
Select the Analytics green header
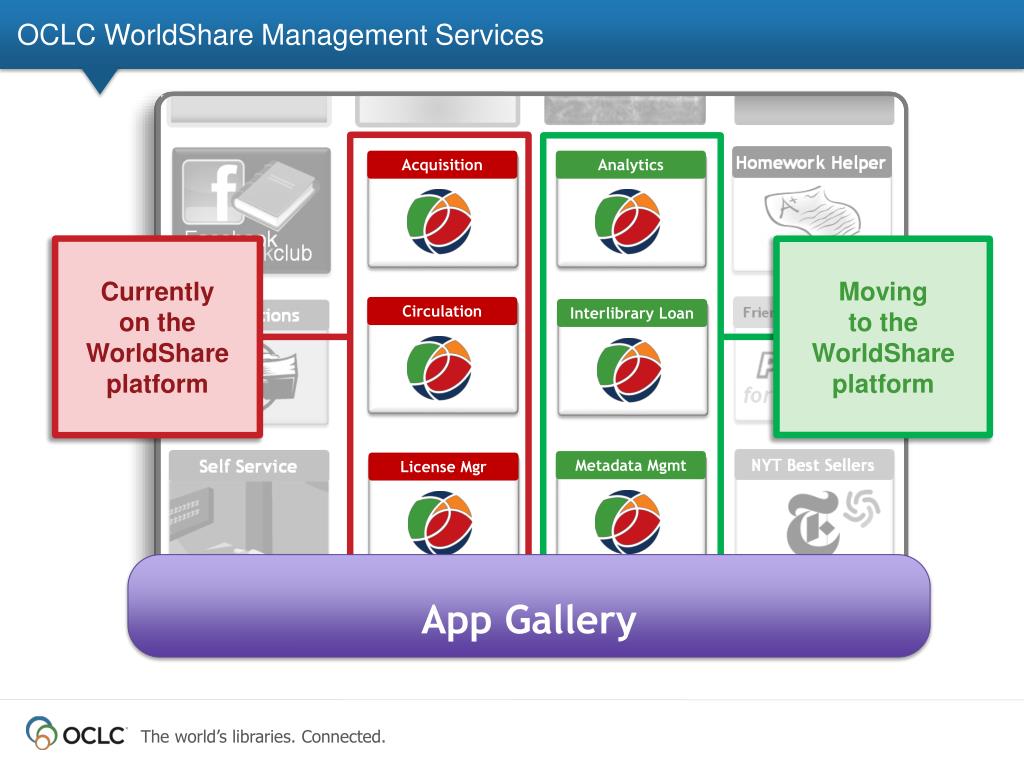point(631,165)
